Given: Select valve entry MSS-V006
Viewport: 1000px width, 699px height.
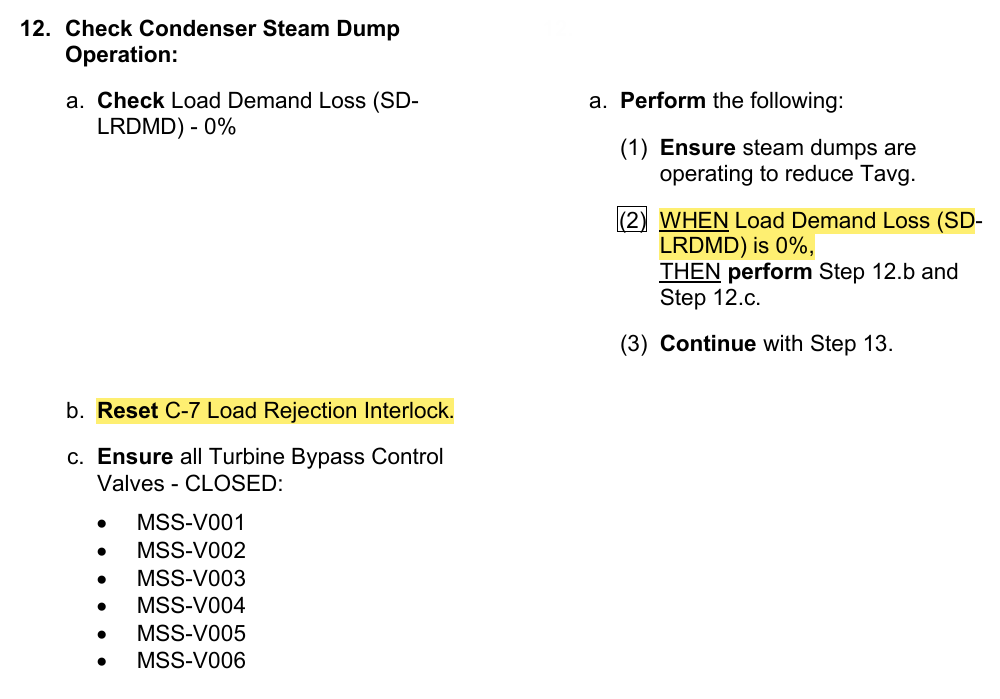Looking at the screenshot, I should 191,661.
